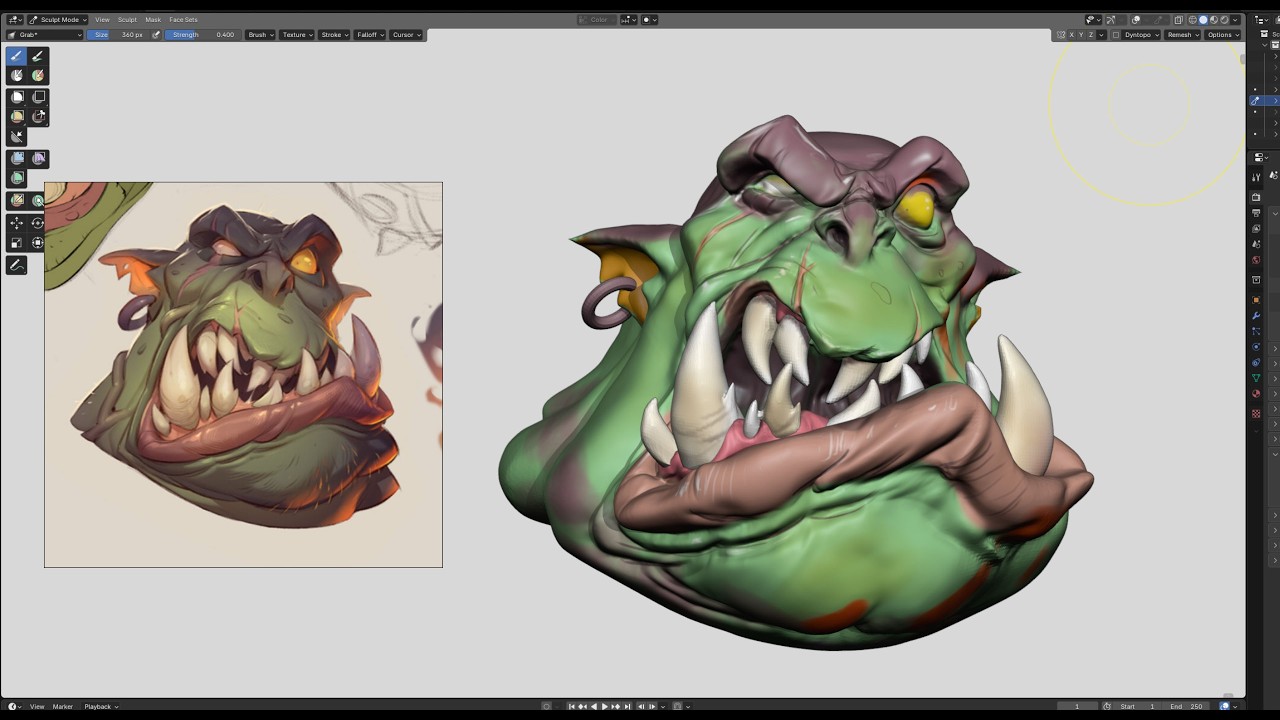Click the timeline jump to end button
1280x720 pixels.
point(627,706)
